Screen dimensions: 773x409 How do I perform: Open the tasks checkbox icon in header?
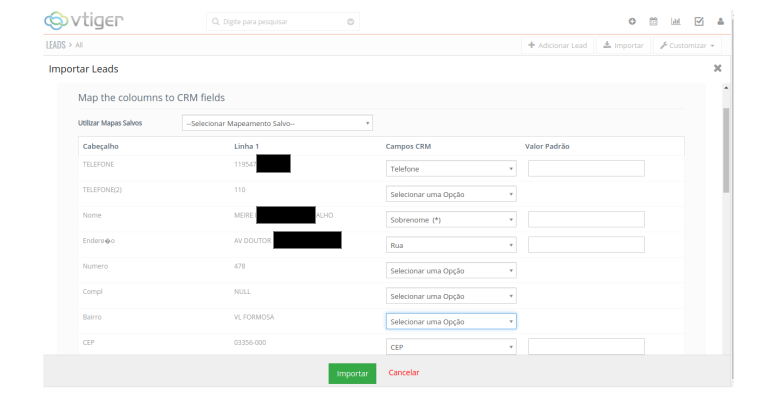coord(699,21)
